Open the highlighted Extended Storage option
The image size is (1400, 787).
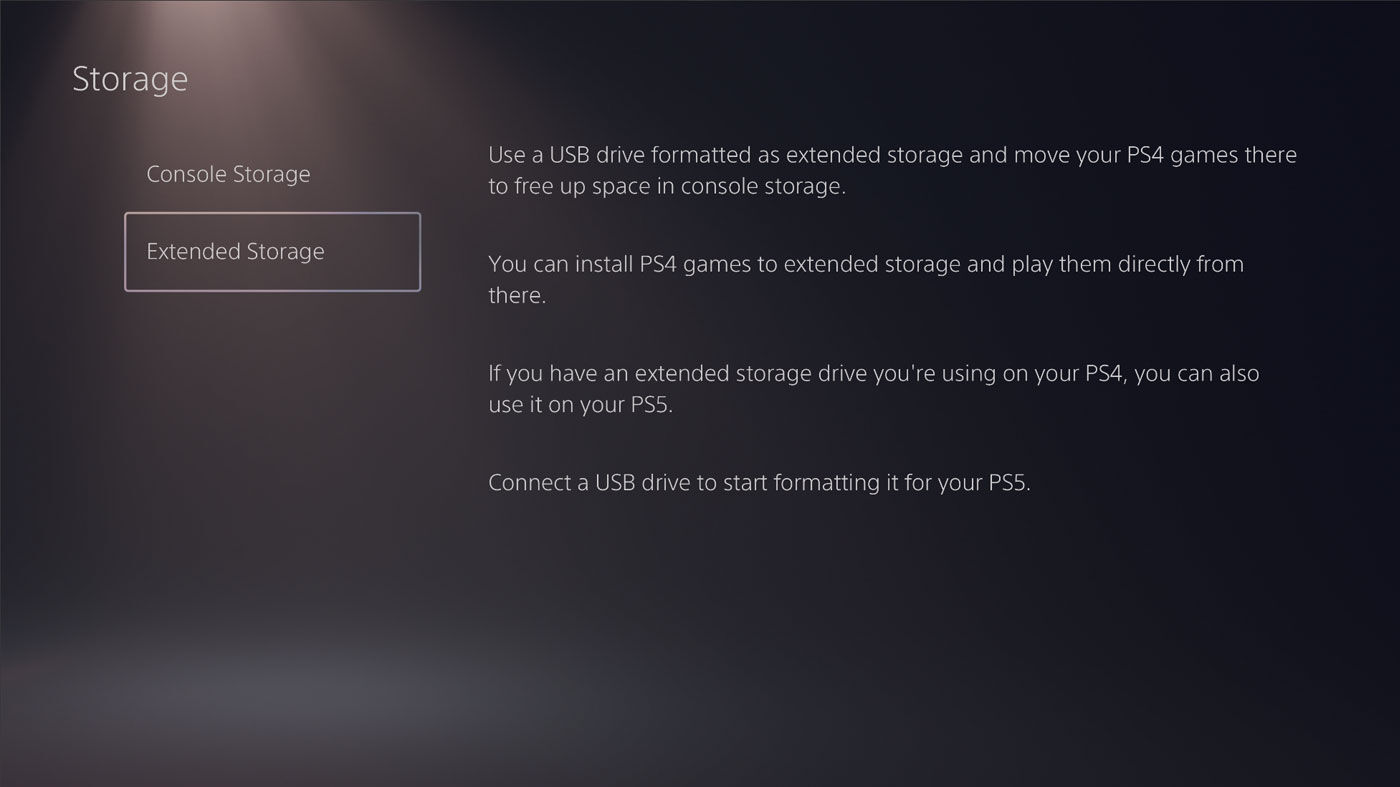click(x=272, y=252)
